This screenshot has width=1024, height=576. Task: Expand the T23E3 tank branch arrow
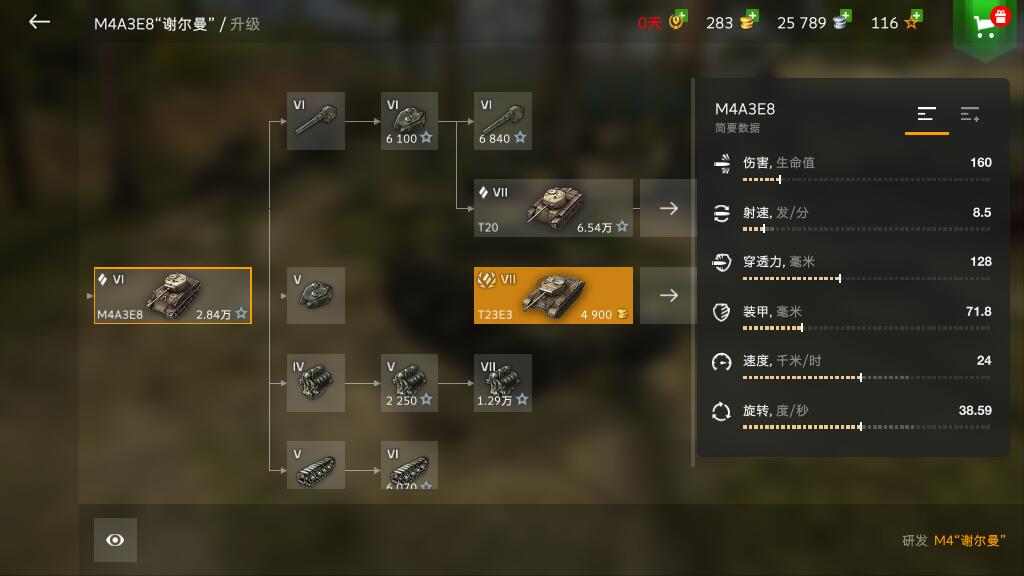point(668,295)
